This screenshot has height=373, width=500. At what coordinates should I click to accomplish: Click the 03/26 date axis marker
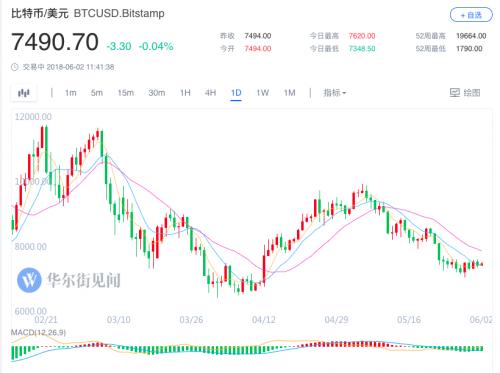[x=191, y=320]
